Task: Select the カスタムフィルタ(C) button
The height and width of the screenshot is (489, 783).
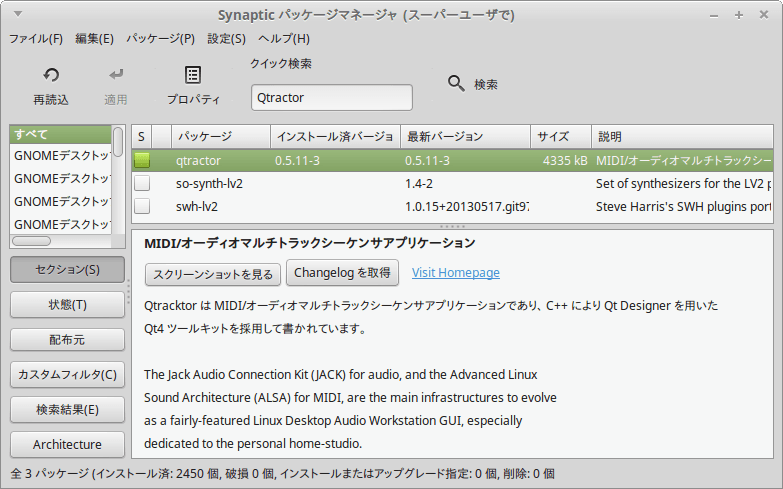Action: coord(67,375)
